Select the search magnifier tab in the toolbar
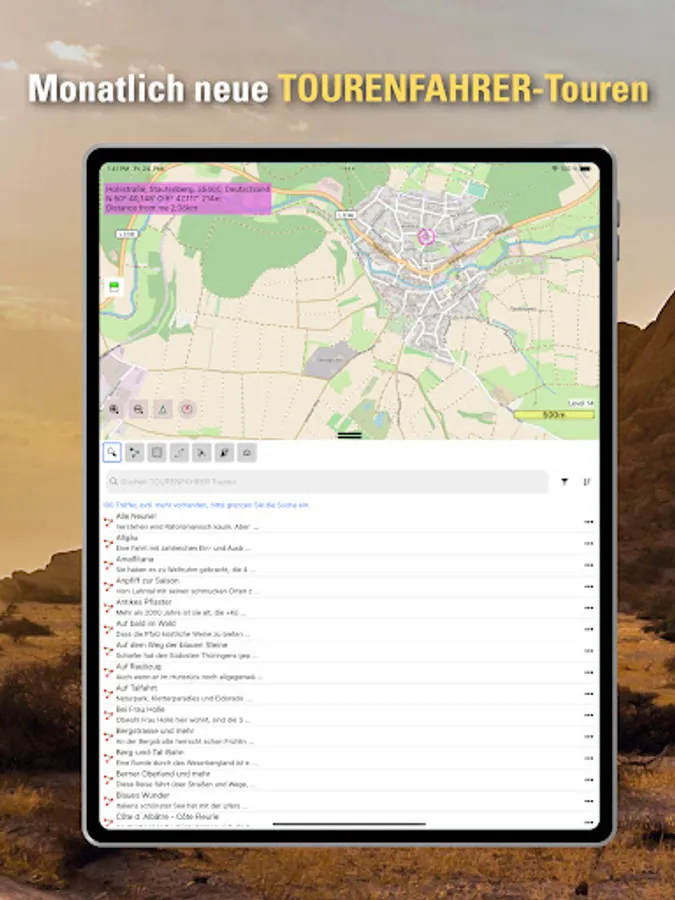The width and height of the screenshot is (675, 900). 112,452
